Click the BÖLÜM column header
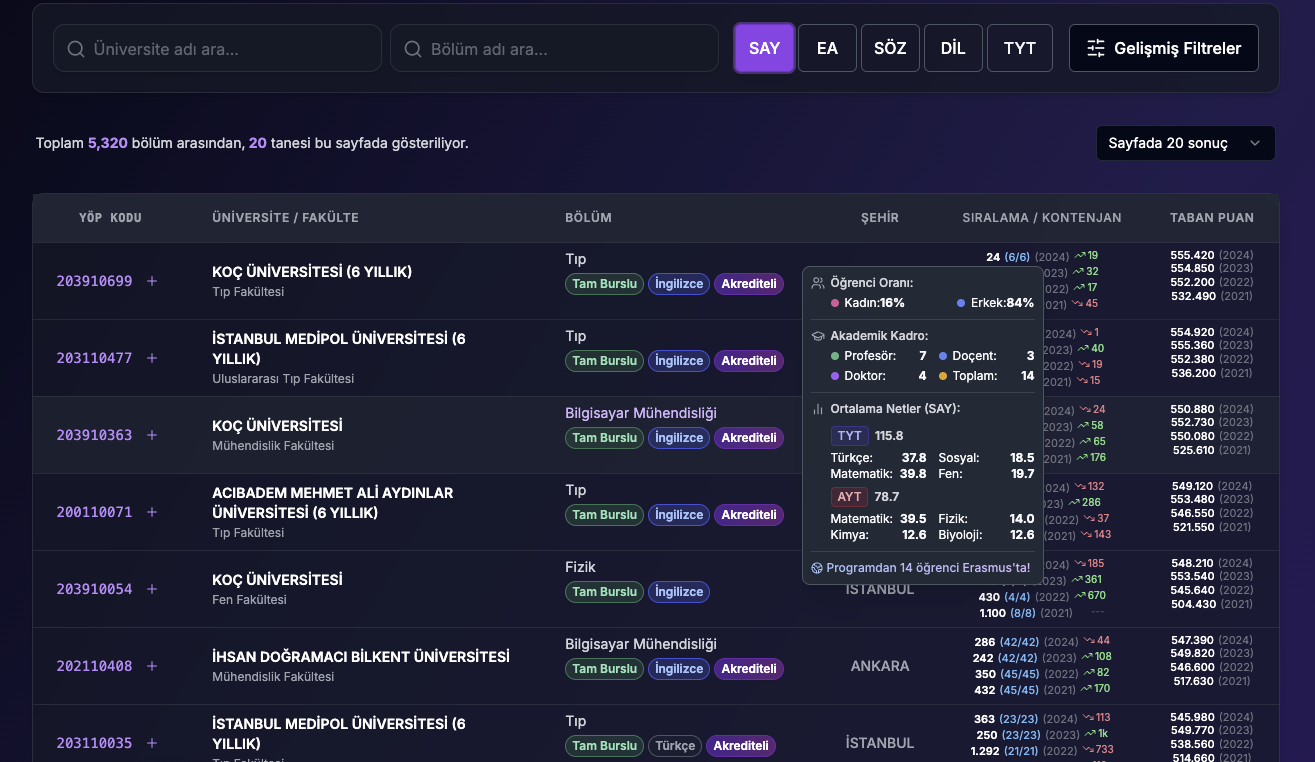The height and width of the screenshot is (762, 1315). [x=588, y=218]
